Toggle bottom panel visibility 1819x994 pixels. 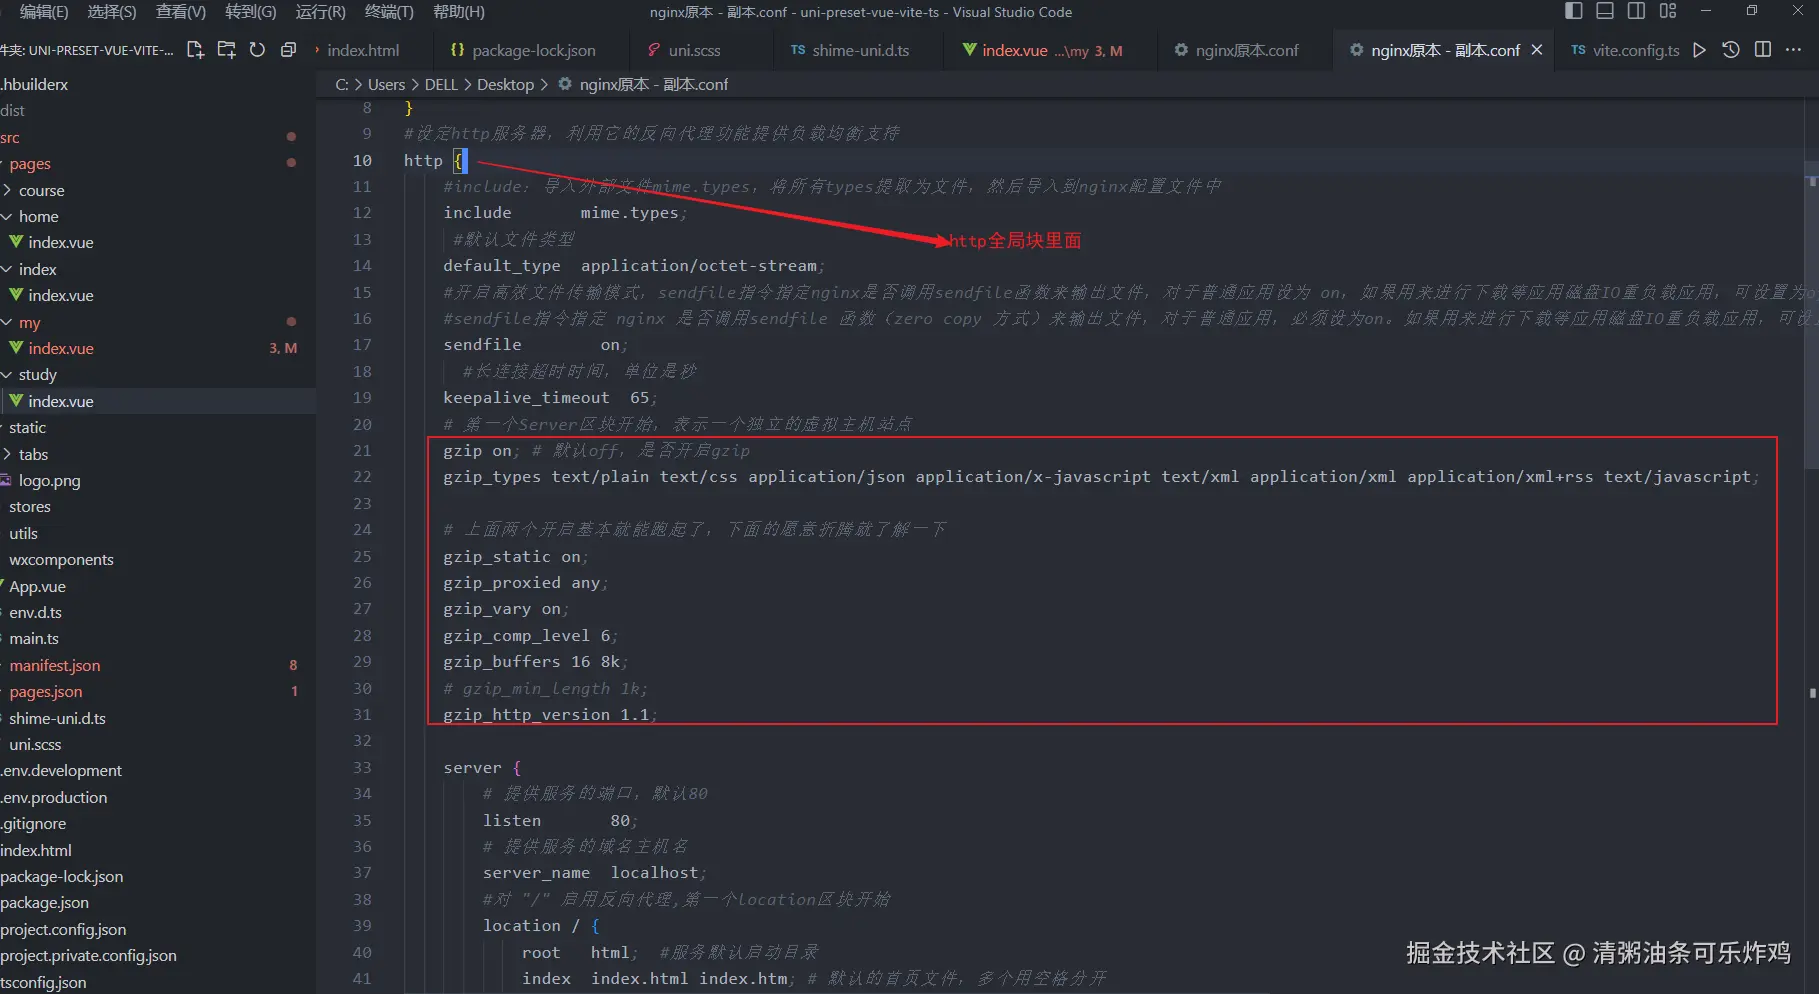coord(1605,11)
